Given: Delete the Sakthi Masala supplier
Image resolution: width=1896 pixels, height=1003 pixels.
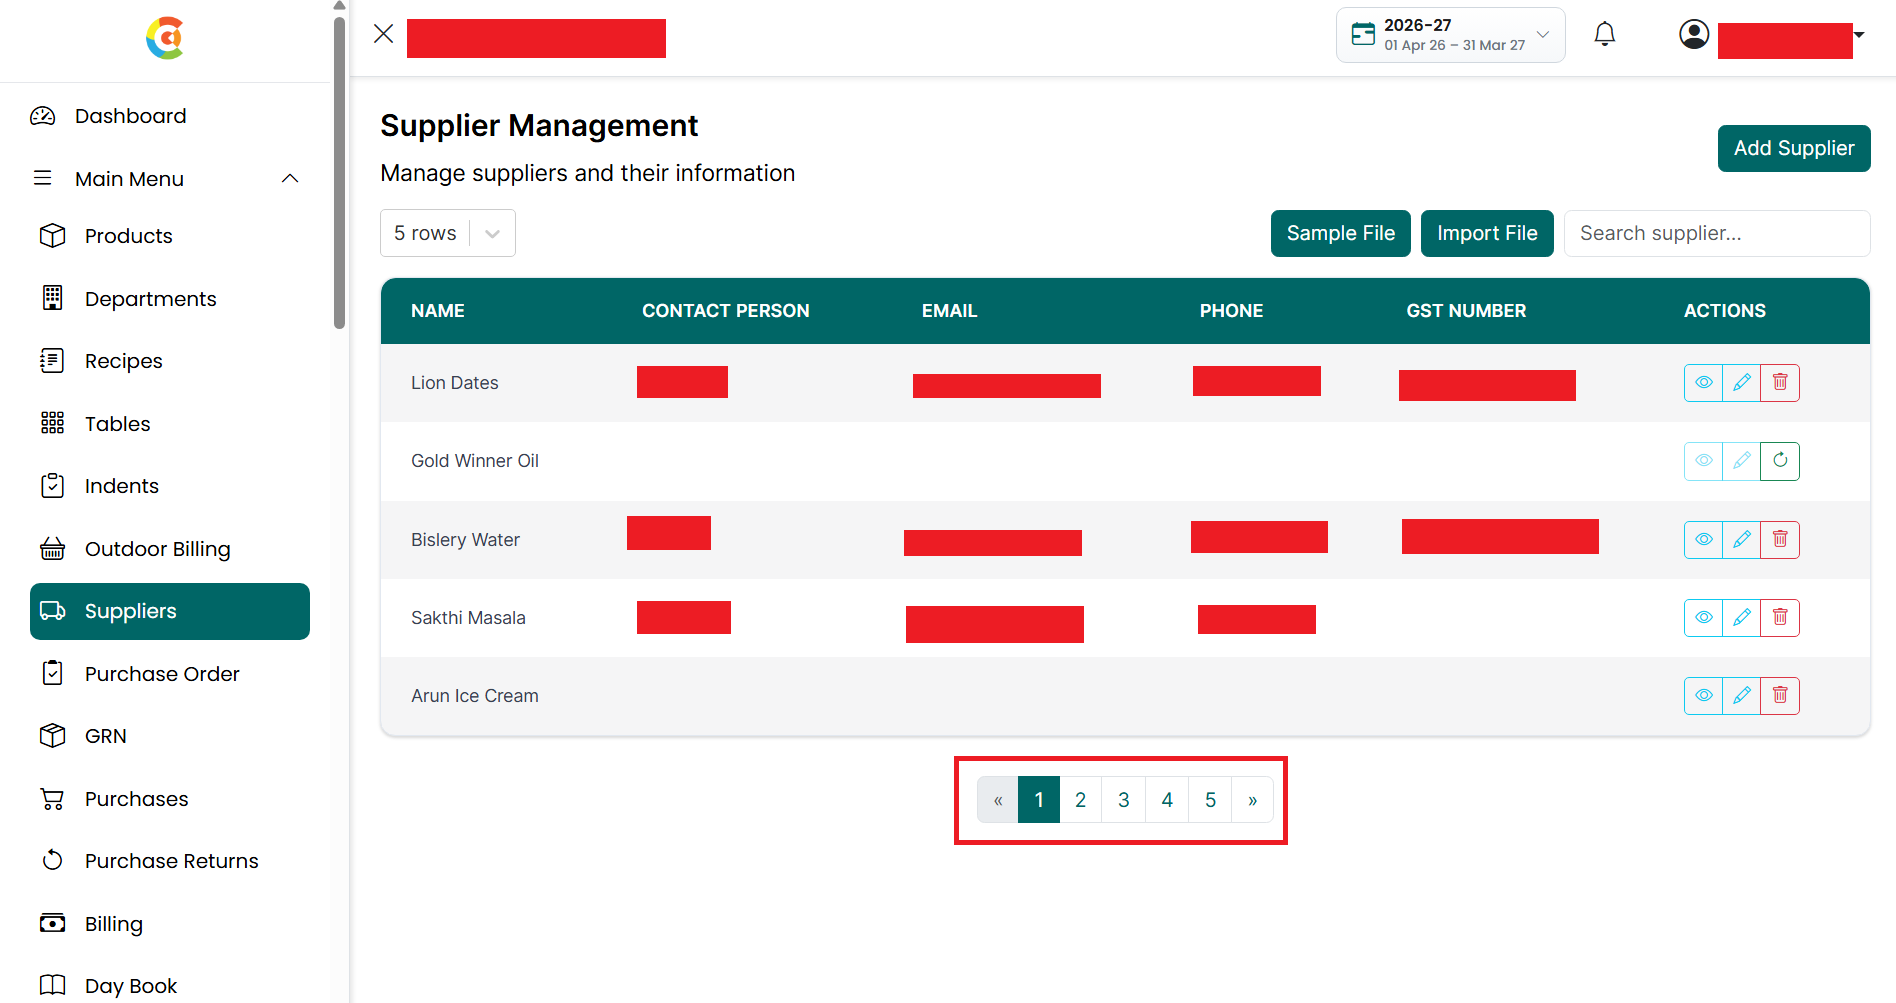Looking at the screenshot, I should click(1780, 618).
